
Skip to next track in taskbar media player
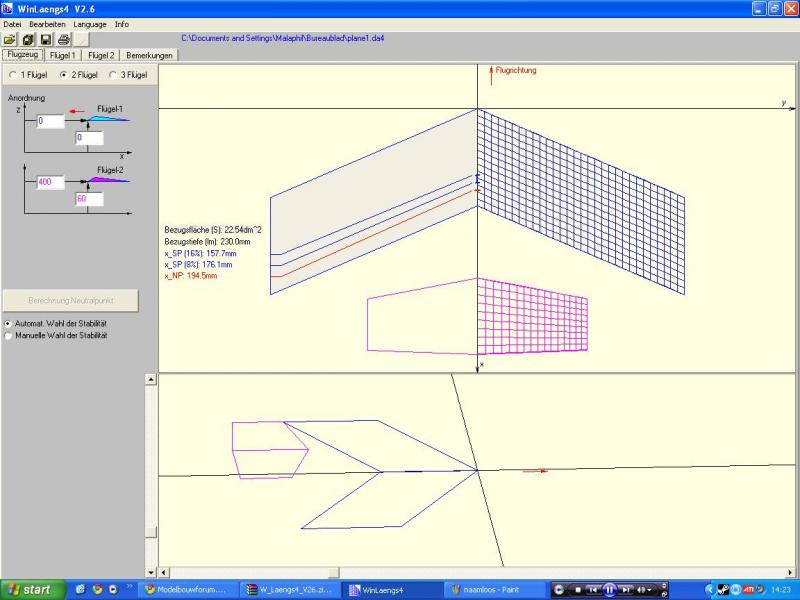click(x=626, y=590)
